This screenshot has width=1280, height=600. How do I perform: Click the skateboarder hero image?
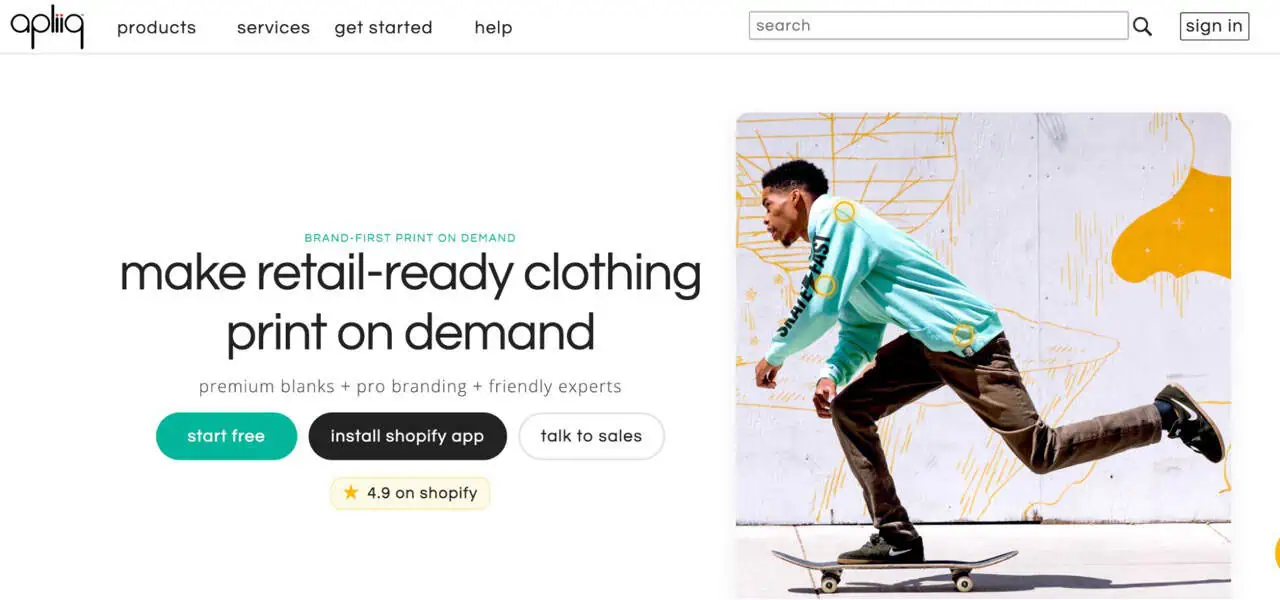tap(983, 355)
